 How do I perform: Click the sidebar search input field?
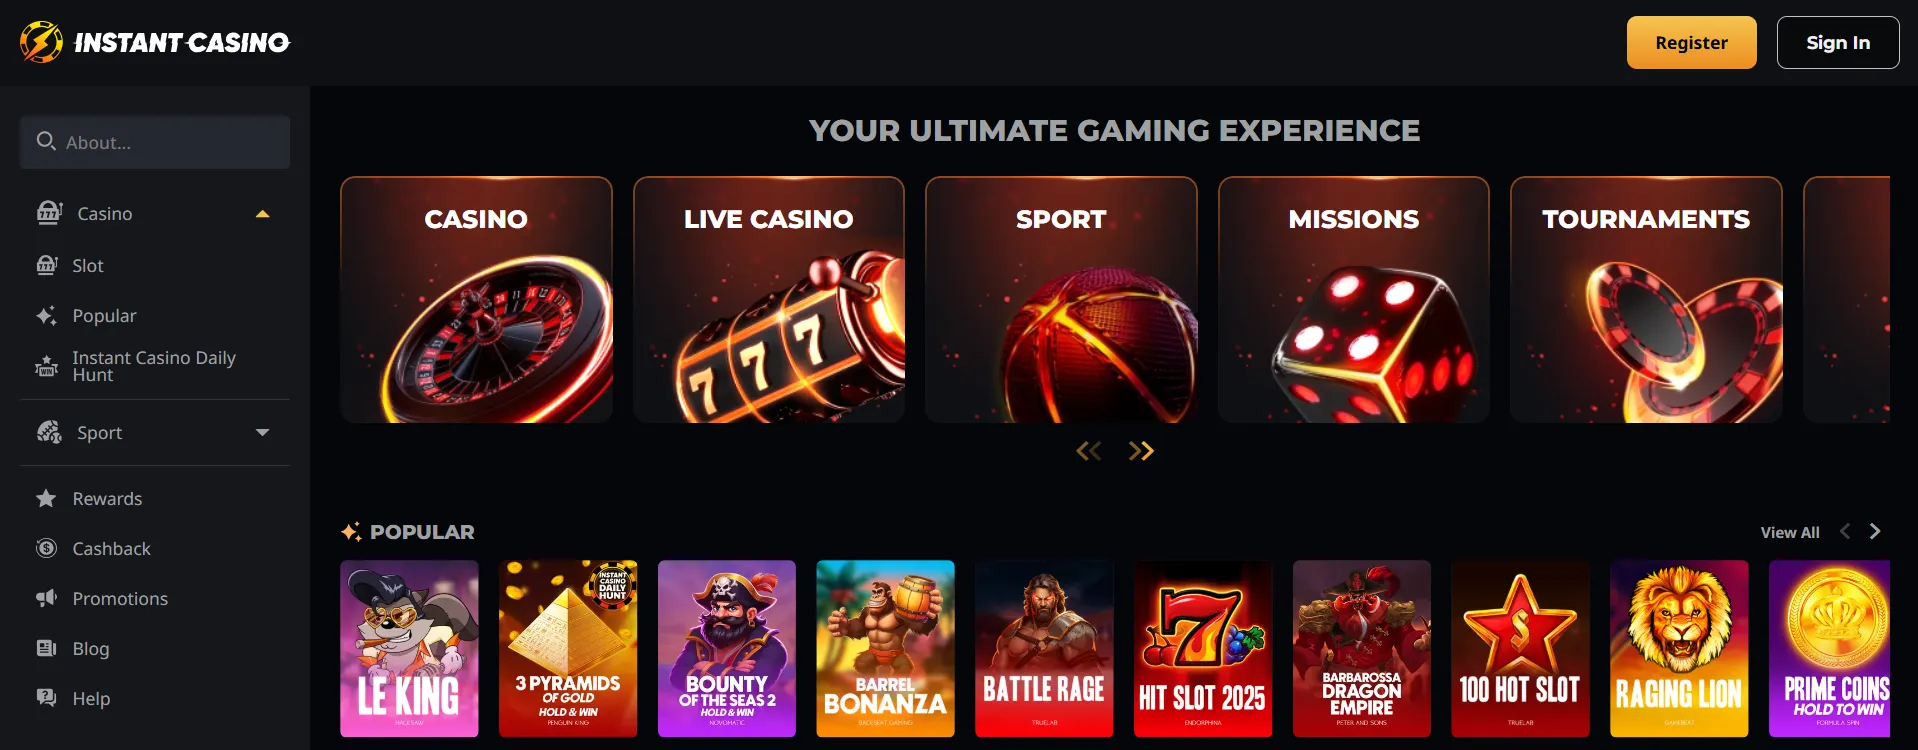pyautogui.click(x=155, y=142)
